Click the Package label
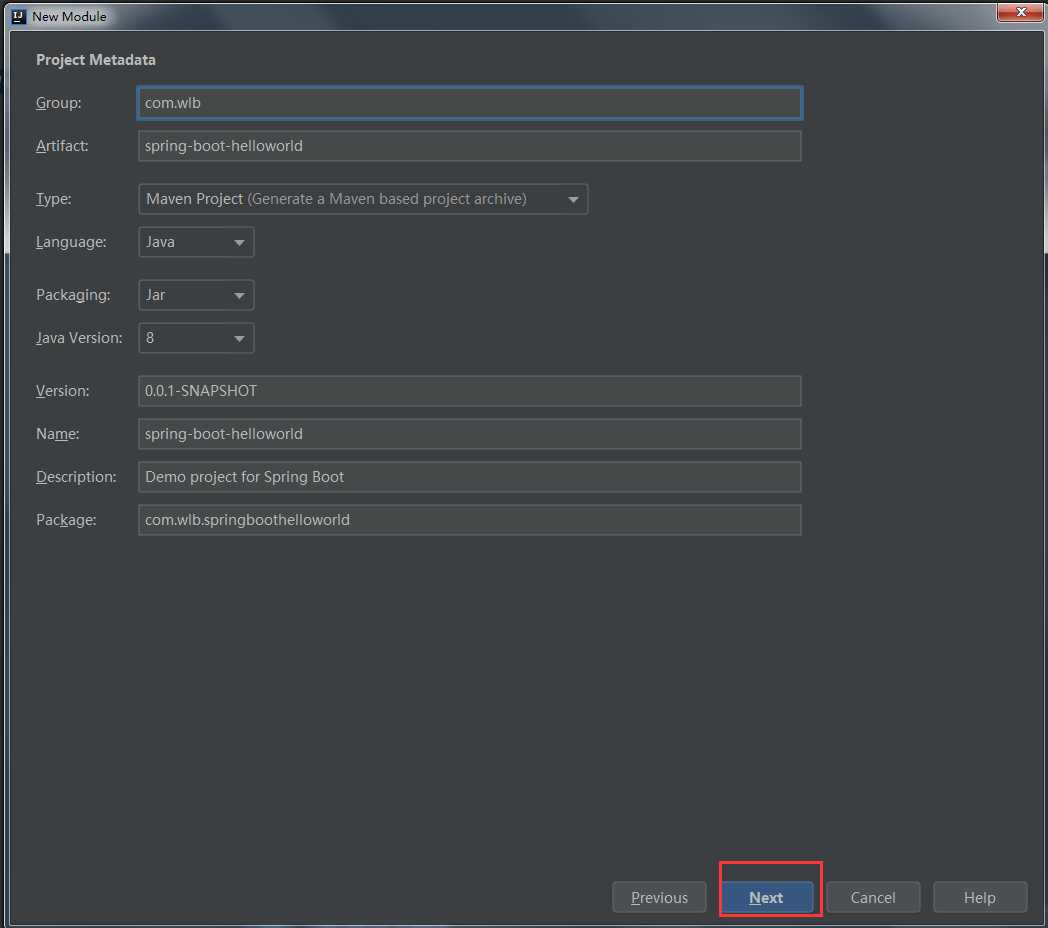Image resolution: width=1048 pixels, height=928 pixels. coord(66,520)
